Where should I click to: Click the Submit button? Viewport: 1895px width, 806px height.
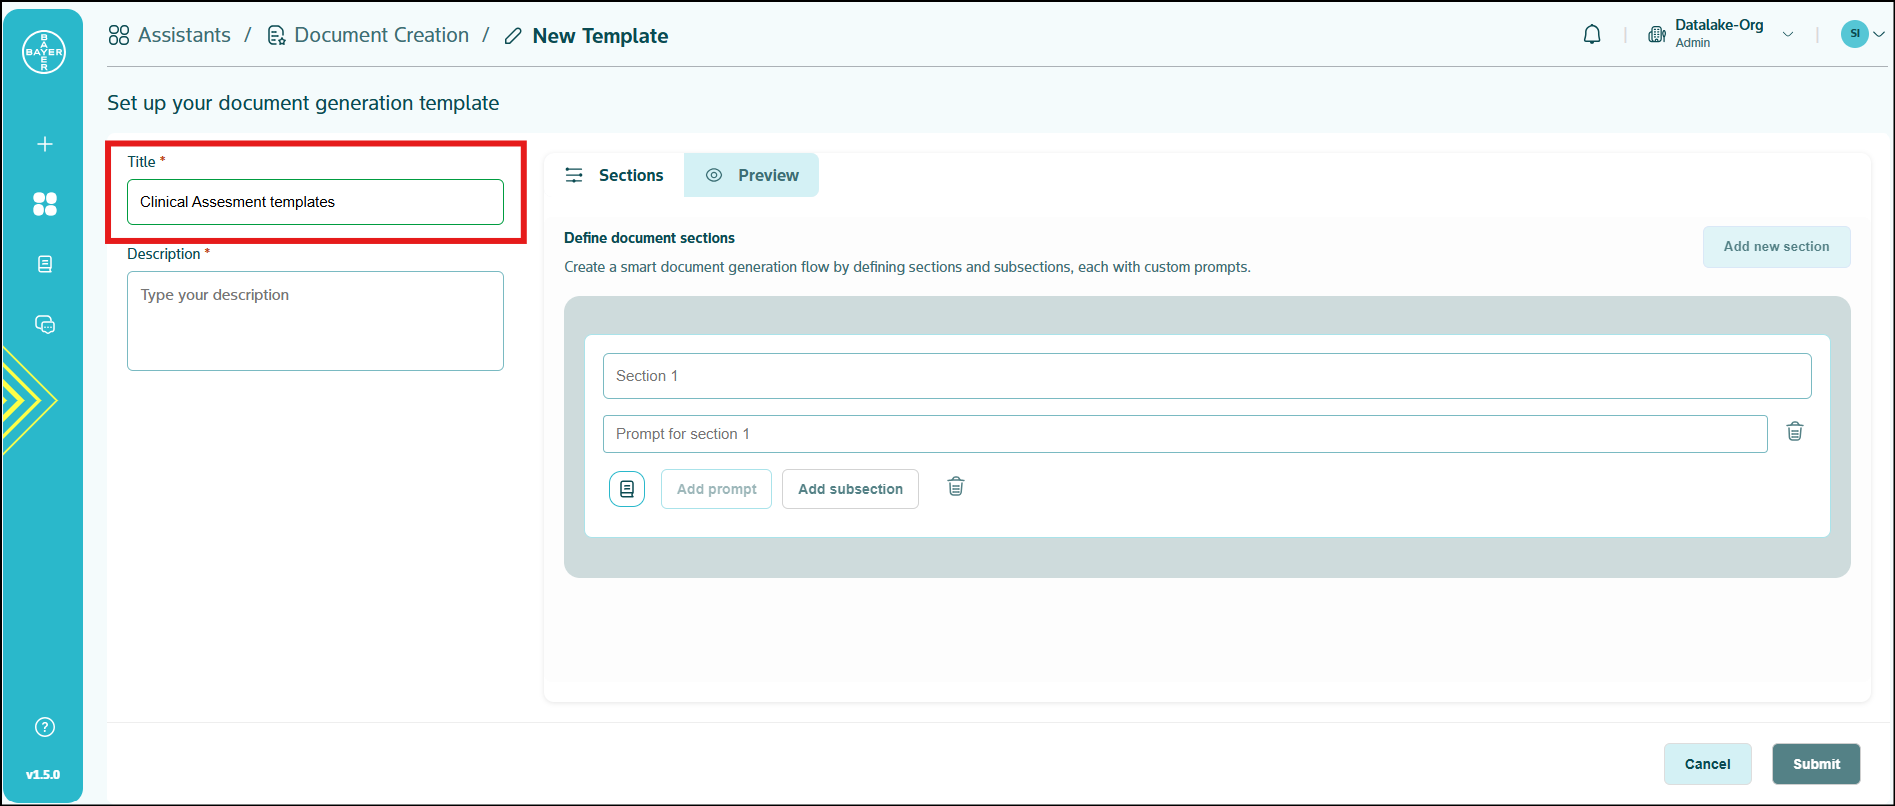pyautogui.click(x=1816, y=764)
